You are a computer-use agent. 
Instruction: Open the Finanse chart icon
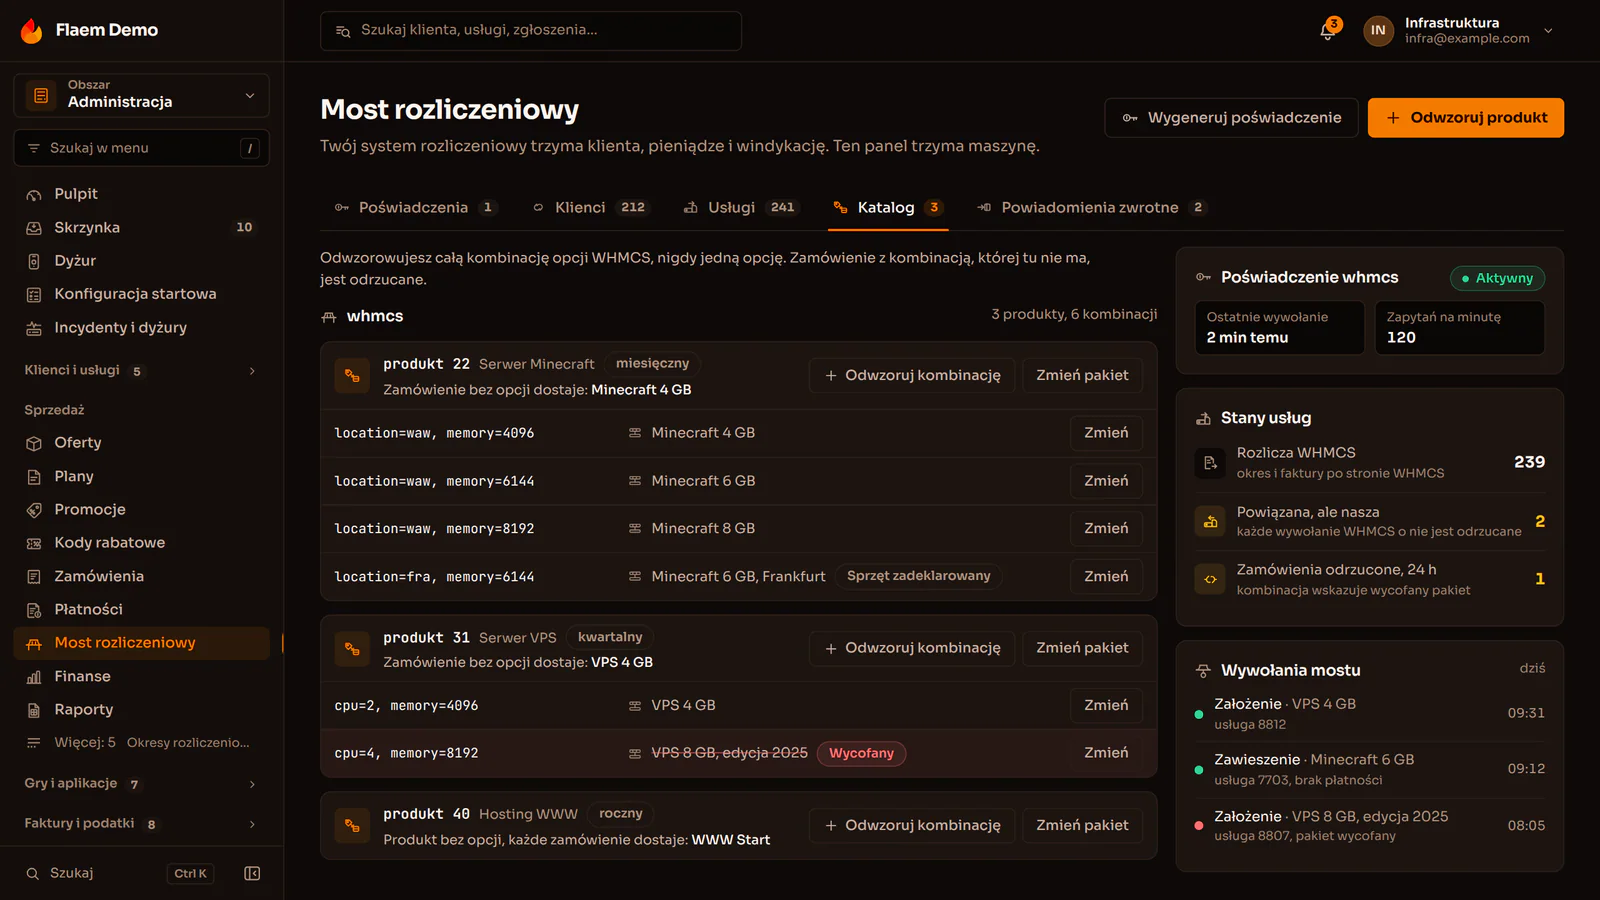click(x=34, y=677)
